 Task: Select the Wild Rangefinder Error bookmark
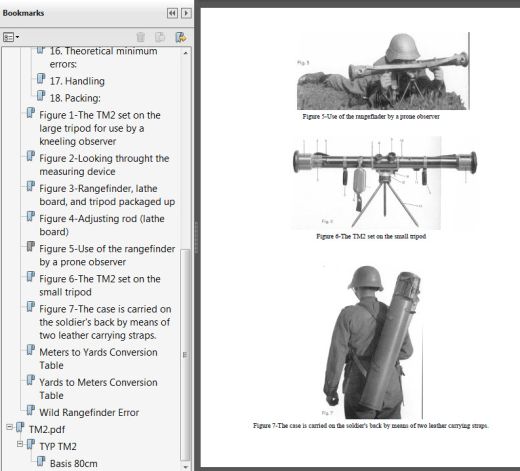point(89,412)
